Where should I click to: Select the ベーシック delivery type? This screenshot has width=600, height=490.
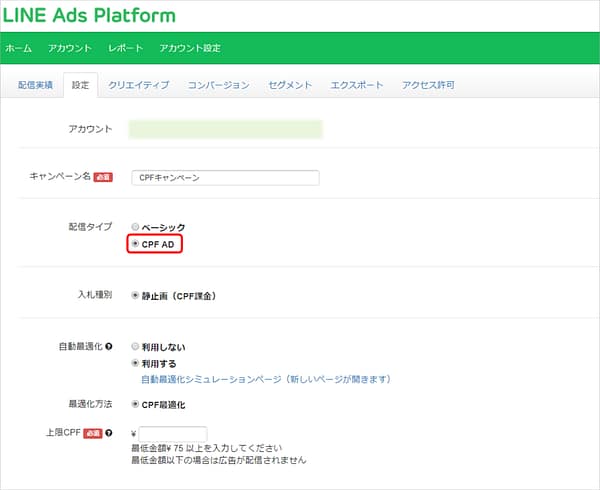[135, 228]
